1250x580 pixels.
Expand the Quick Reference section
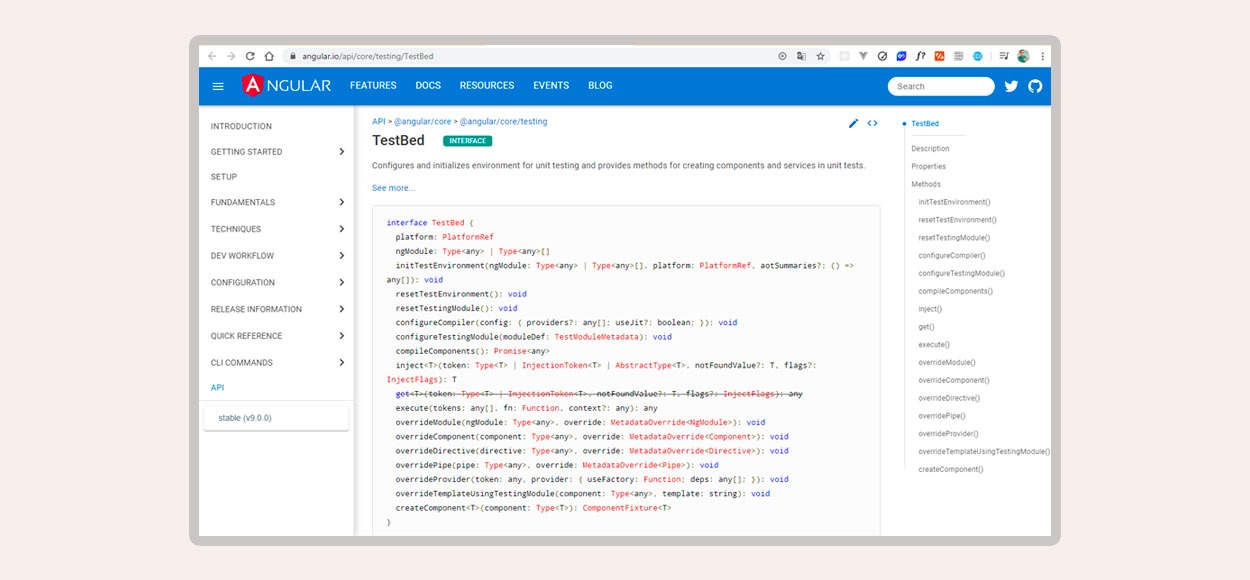[277, 336]
